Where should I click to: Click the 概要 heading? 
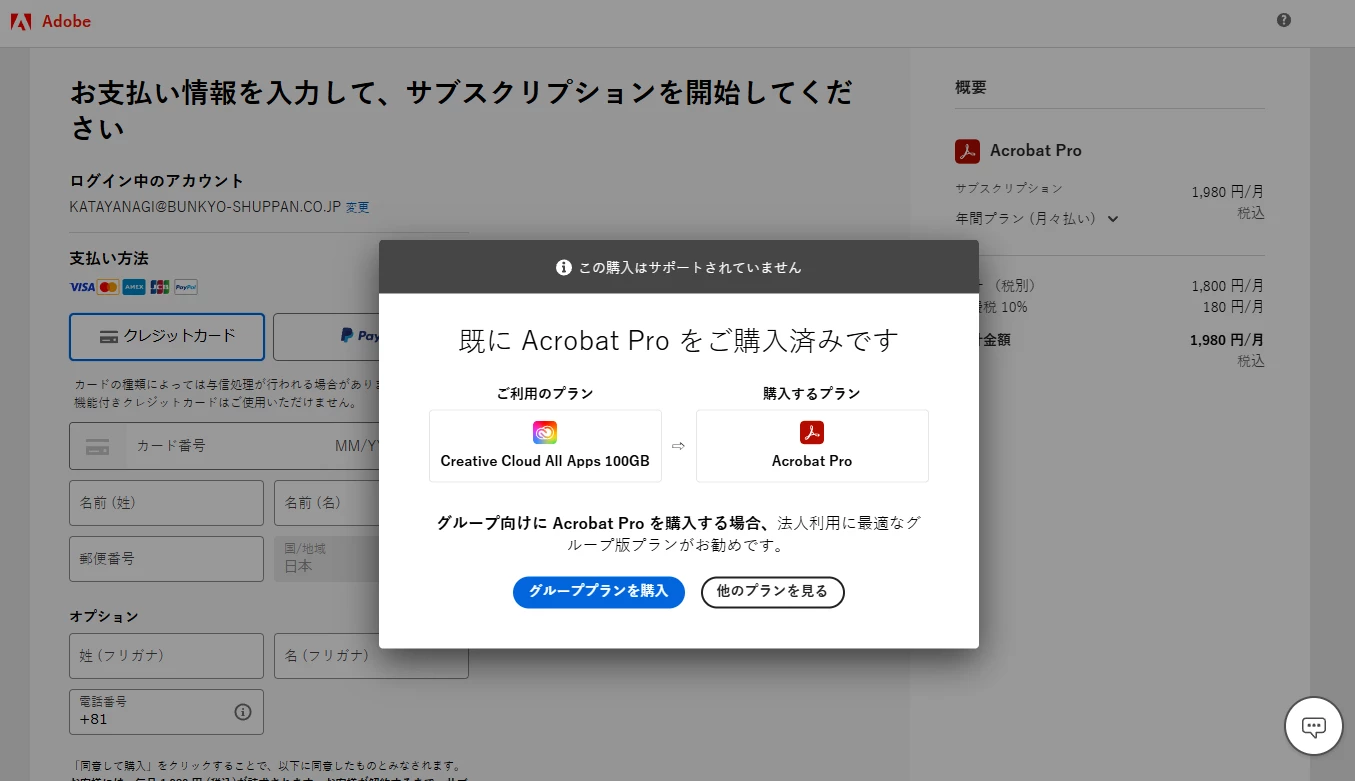click(x=971, y=88)
